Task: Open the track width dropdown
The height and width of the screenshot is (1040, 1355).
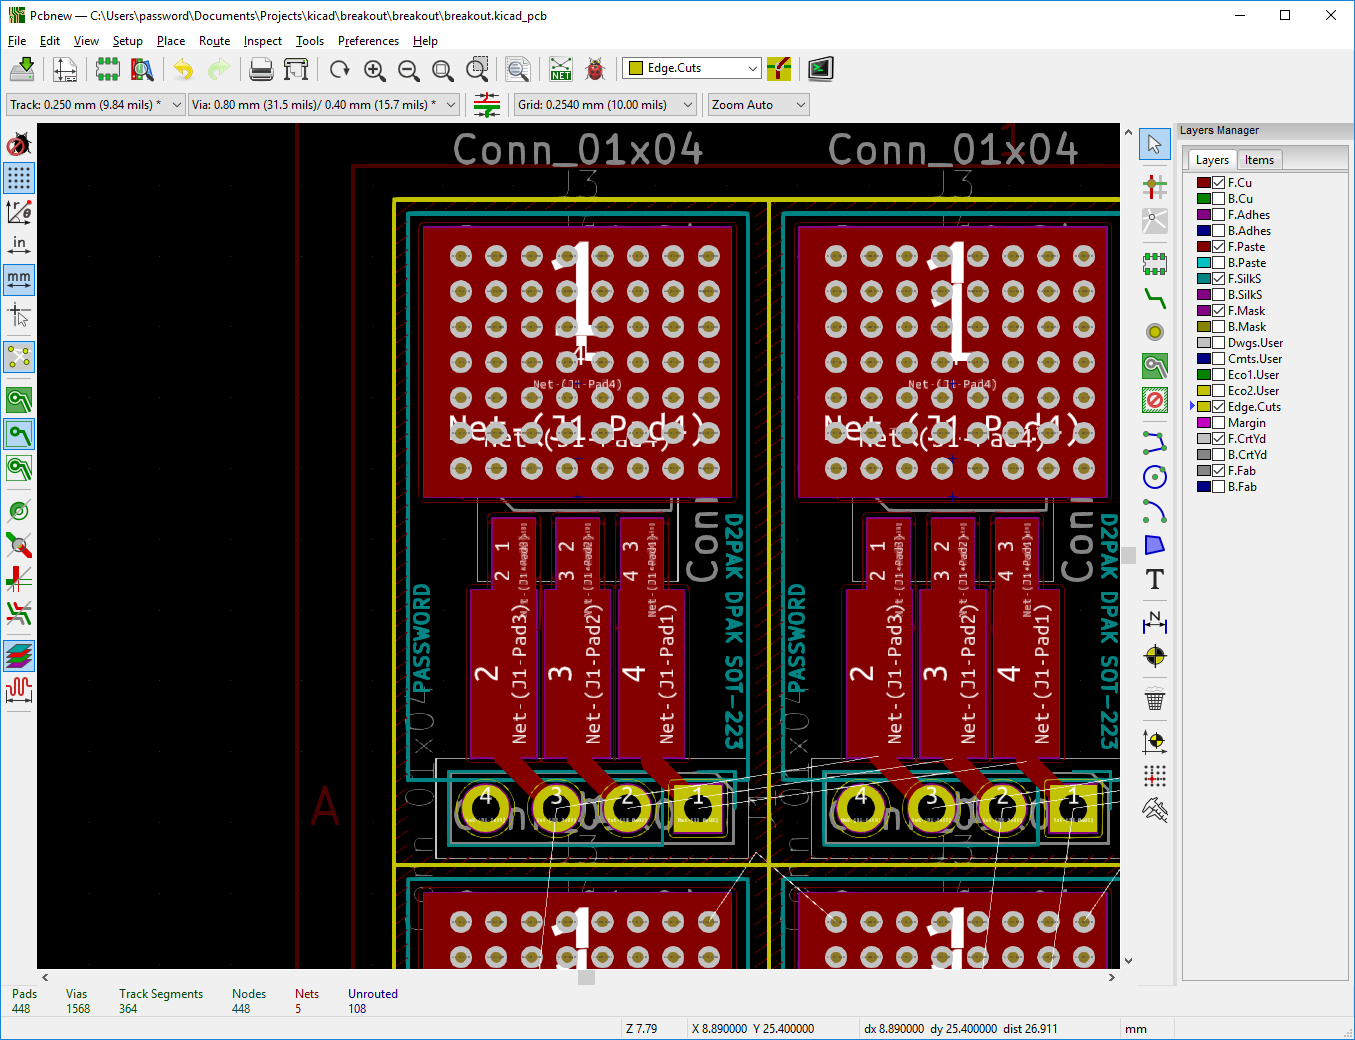Action: tap(96, 105)
